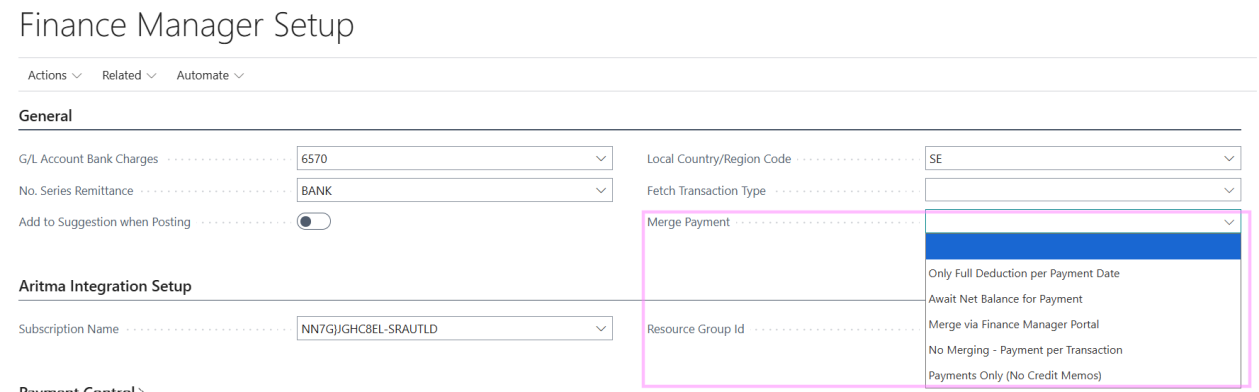Click the General section heading
The image size is (1259, 392).
point(46,116)
